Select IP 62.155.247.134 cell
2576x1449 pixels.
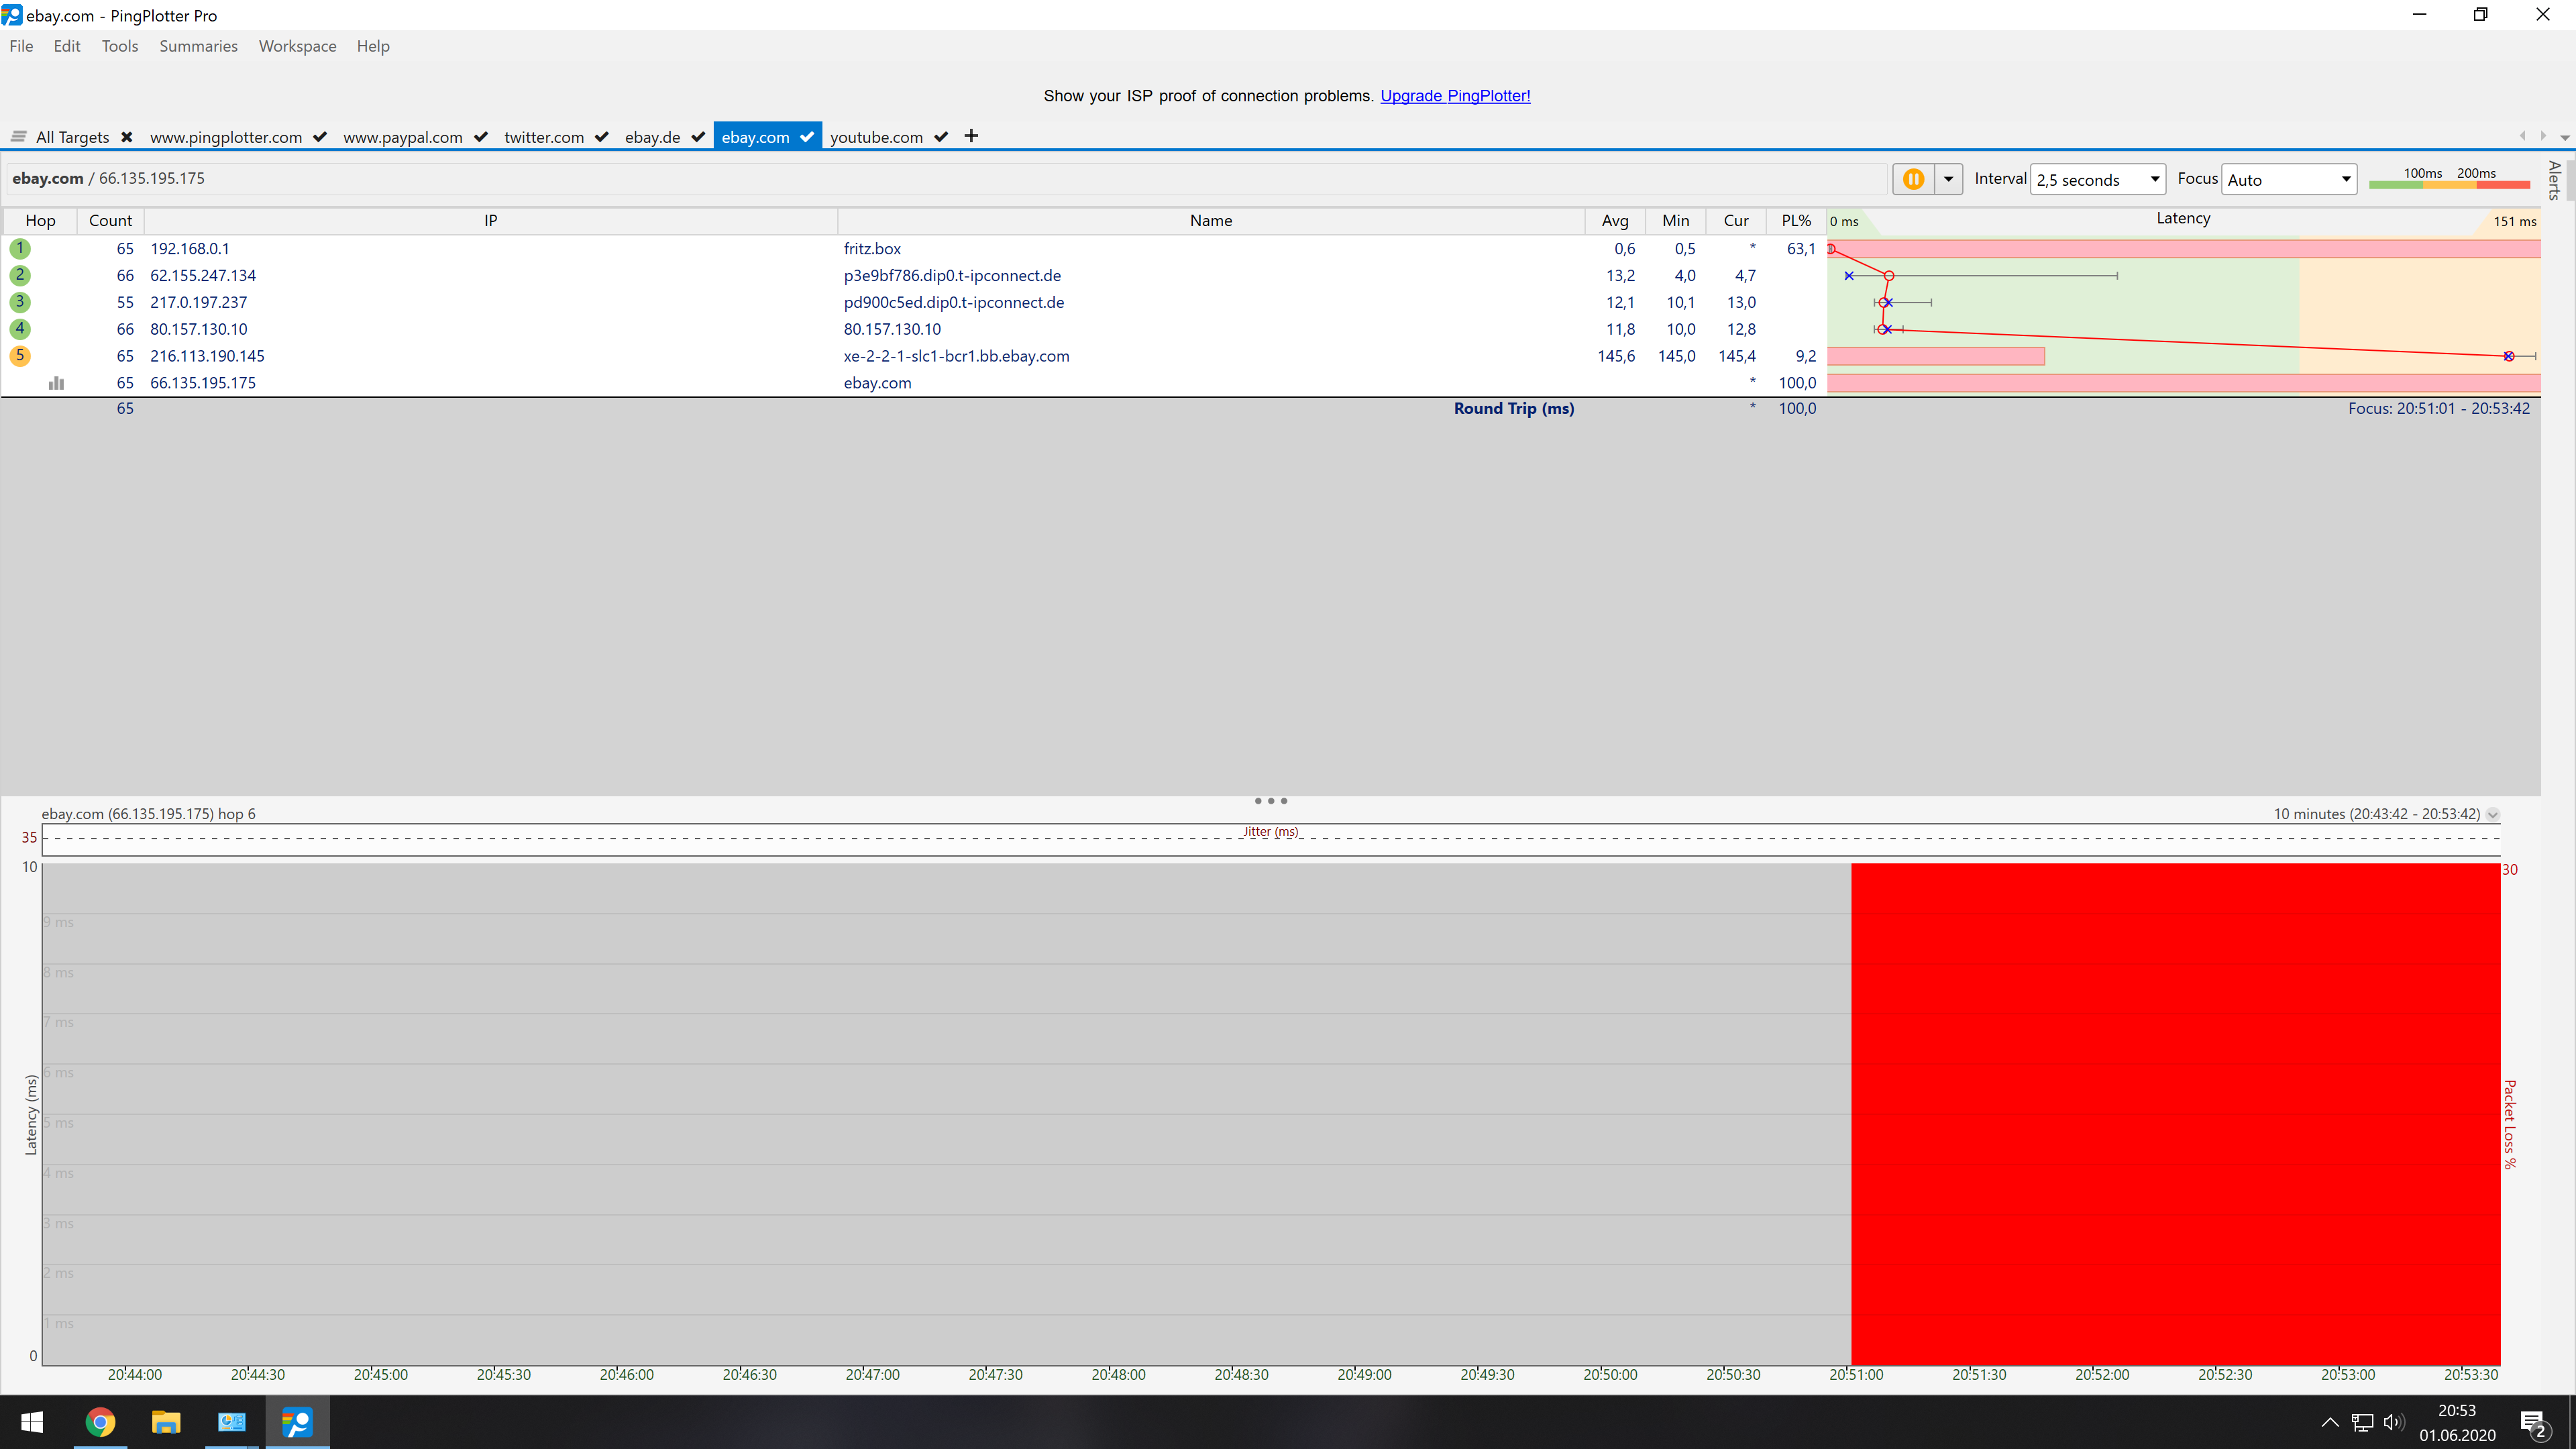pyautogui.click(x=203, y=276)
